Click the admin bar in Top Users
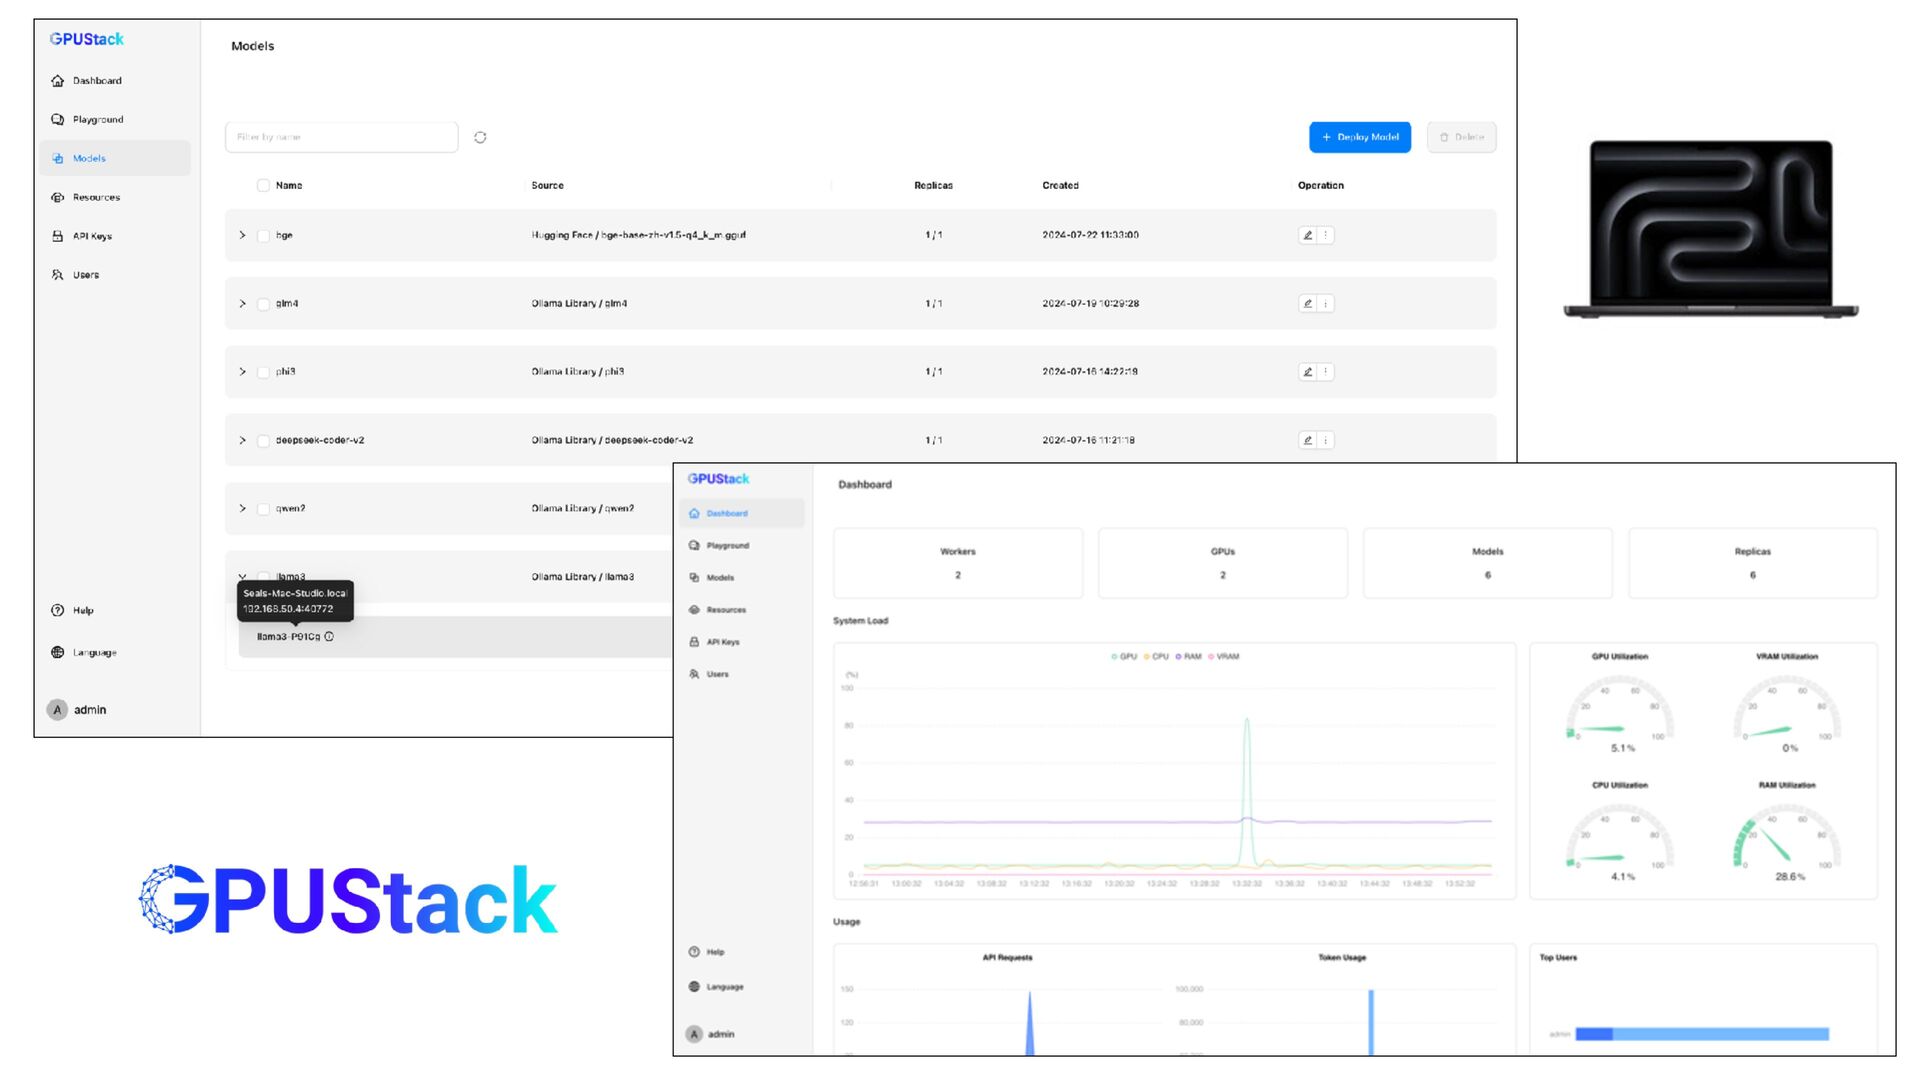Viewport: 1920px width, 1080px height. [1702, 1034]
